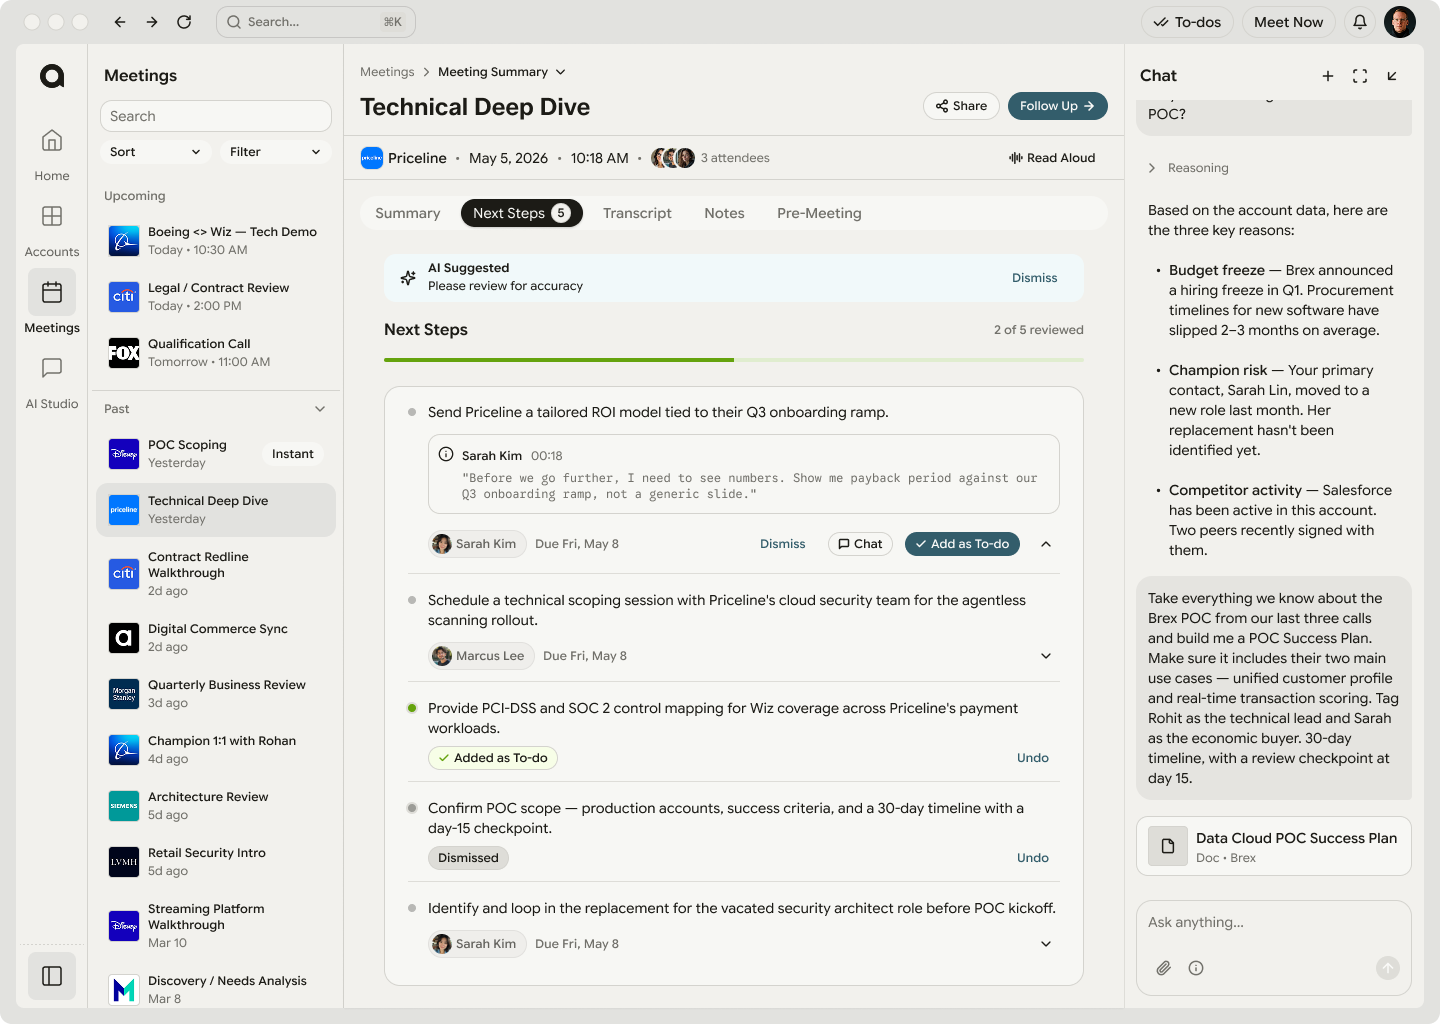Click Read Aloud
Image resolution: width=1440 pixels, height=1024 pixels.
[x=1052, y=158]
